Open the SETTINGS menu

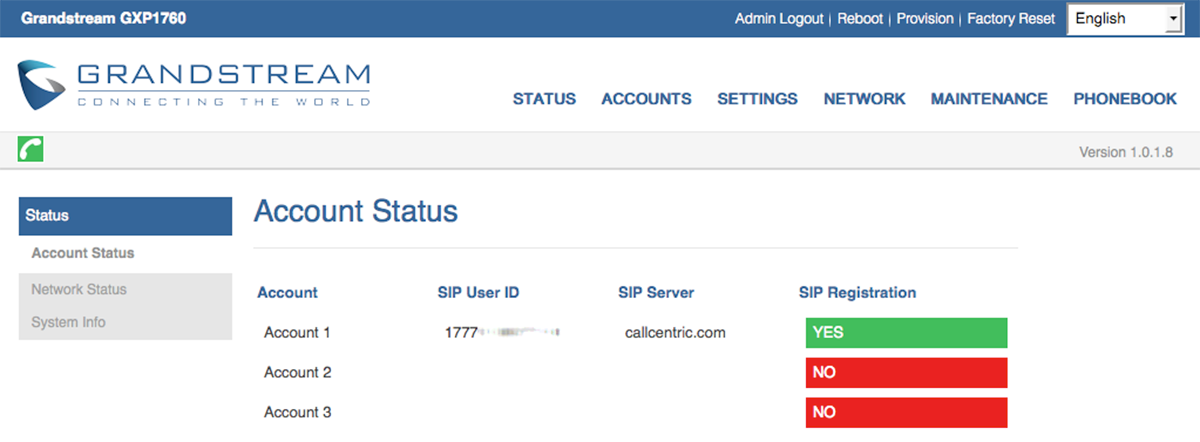point(757,99)
